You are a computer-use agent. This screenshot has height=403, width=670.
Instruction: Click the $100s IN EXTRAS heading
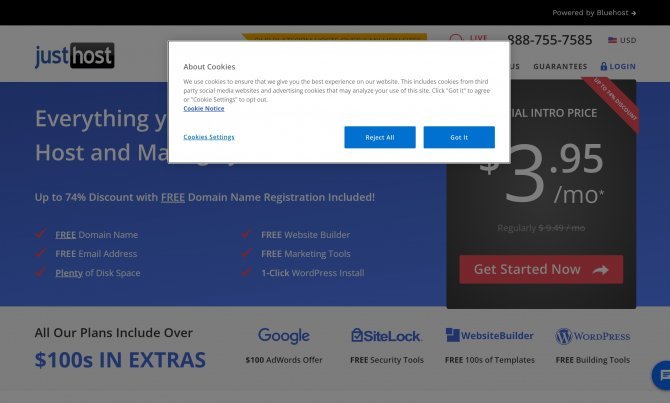pyautogui.click(x=120, y=360)
